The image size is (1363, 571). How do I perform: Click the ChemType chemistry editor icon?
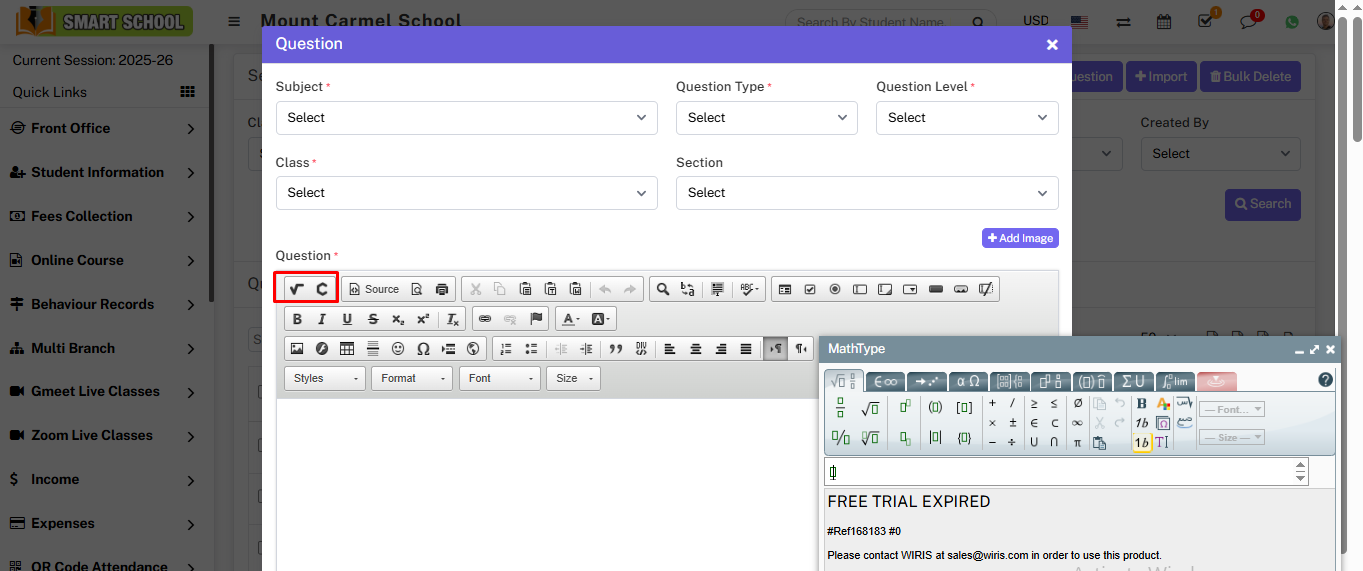(322, 289)
